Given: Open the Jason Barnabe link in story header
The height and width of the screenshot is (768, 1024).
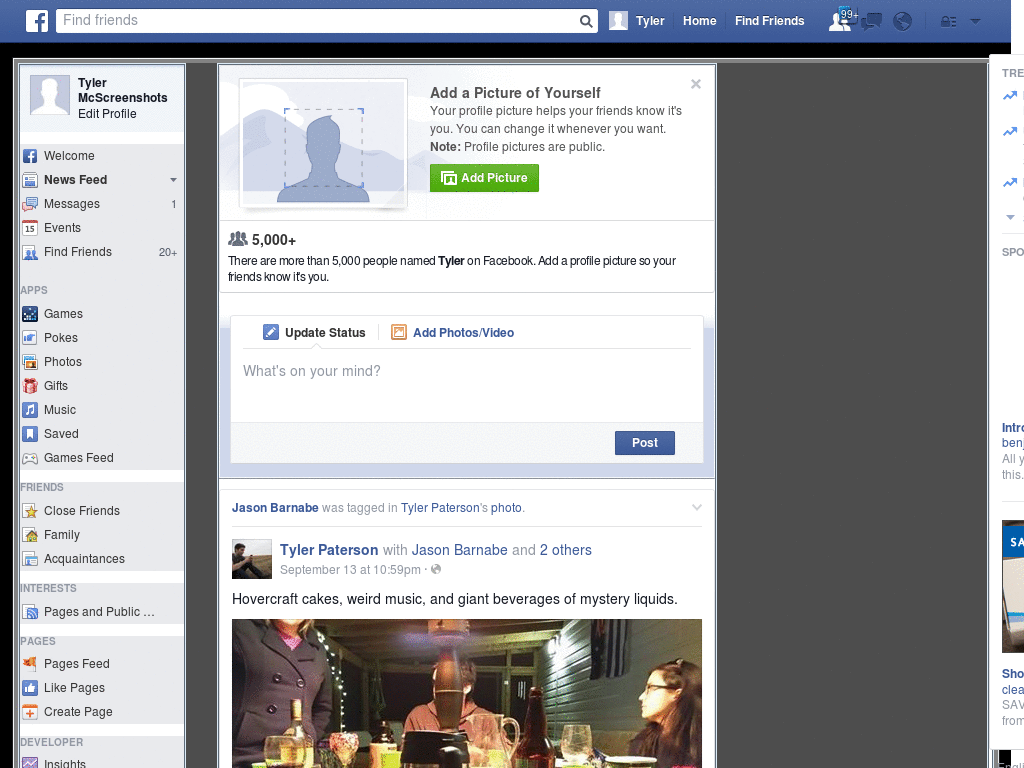Looking at the screenshot, I should pyautogui.click(x=275, y=507).
